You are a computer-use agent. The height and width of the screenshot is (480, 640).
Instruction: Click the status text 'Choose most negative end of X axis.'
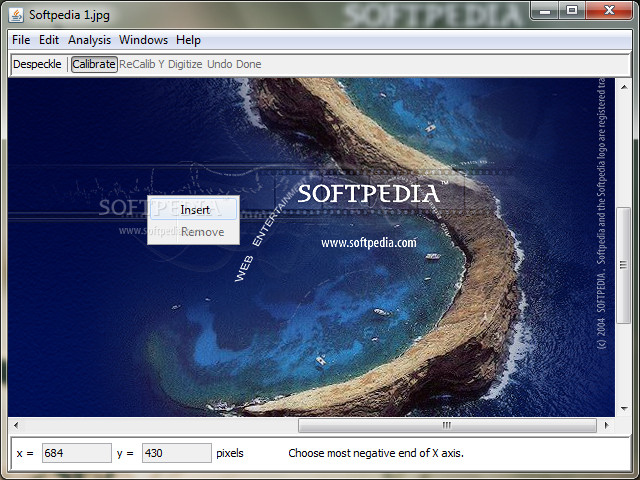pyautogui.click(x=376, y=453)
